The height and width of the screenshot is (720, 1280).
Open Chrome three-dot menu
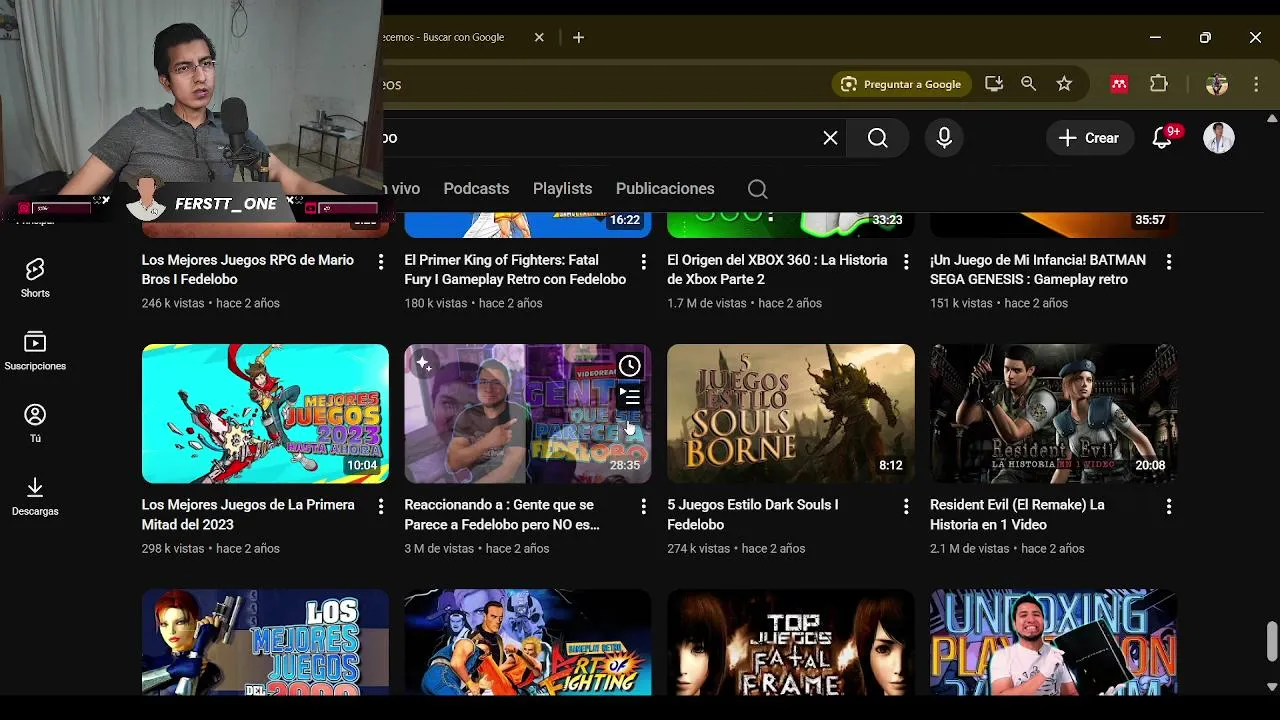point(1256,84)
